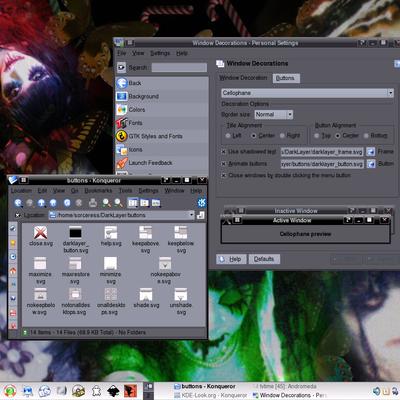Click the Up directory arrow in Konqueror toolbar
Viewport: 400px width, 400px height.
[x=41, y=203]
